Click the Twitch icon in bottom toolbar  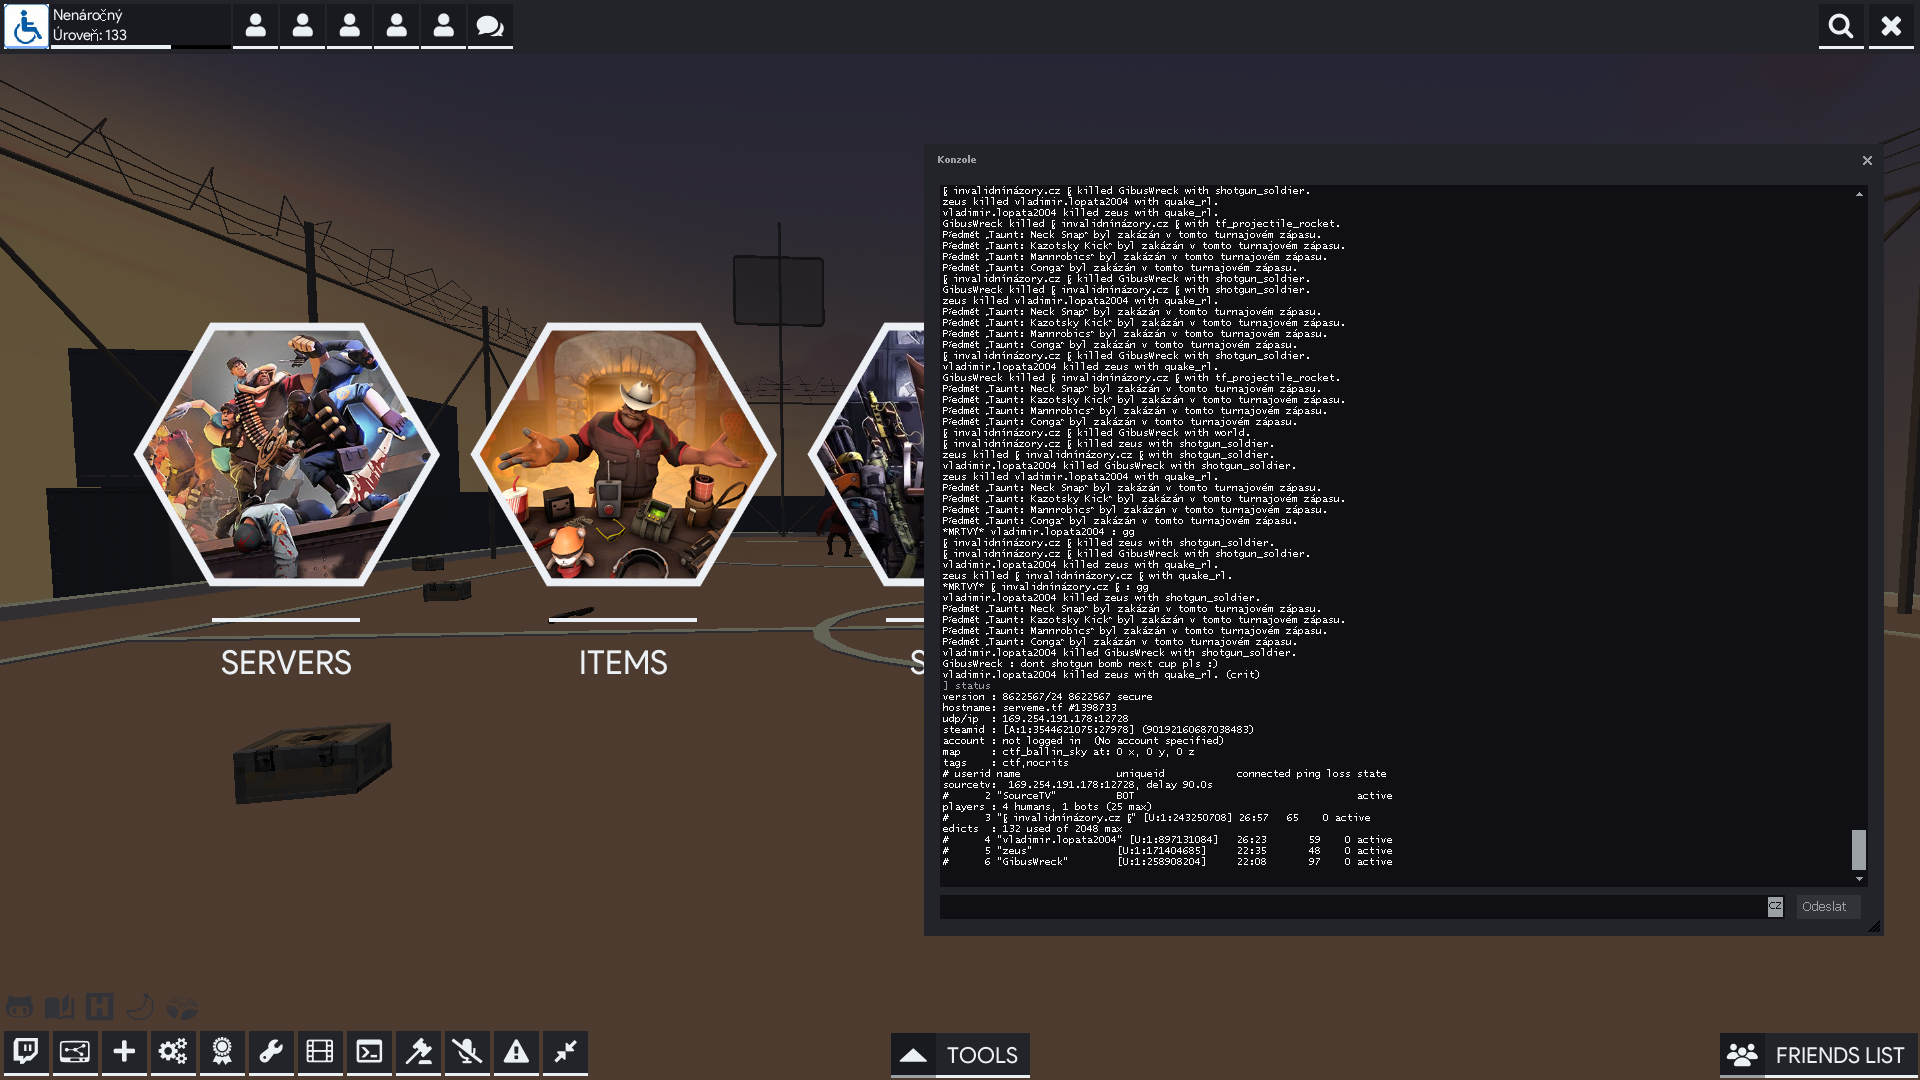26,1052
